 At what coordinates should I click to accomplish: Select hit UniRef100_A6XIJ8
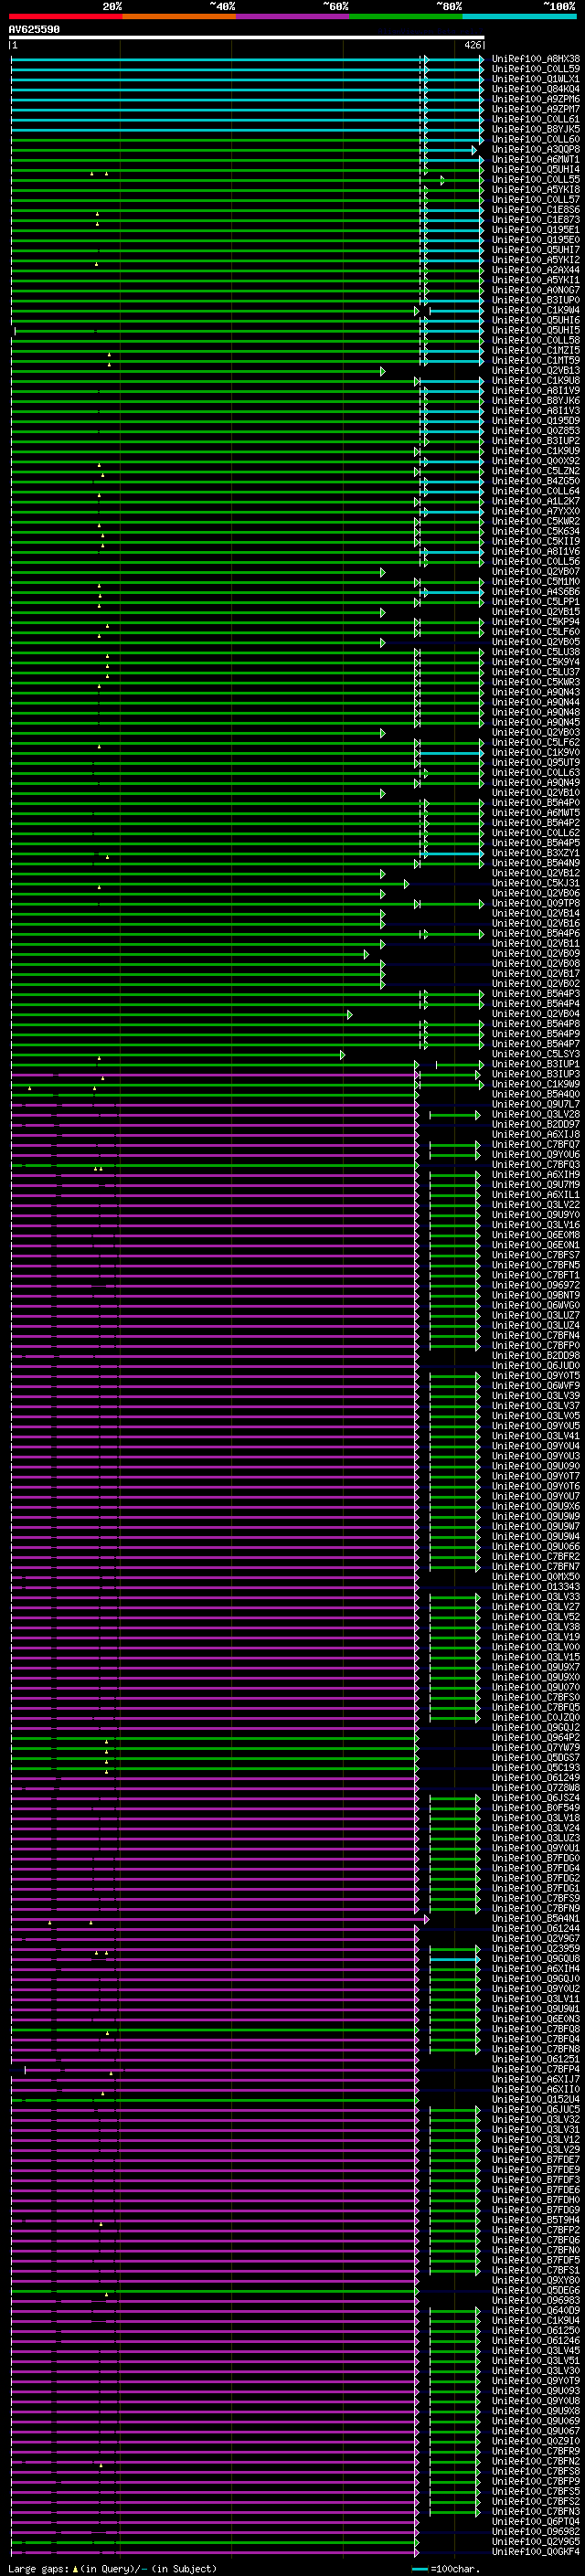(x=536, y=1134)
